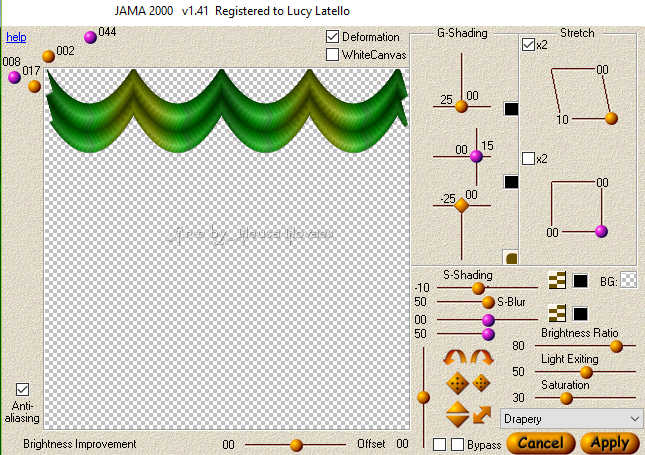
Task: Click the S-Blur row stripe pattern icon
Action: tap(558, 314)
